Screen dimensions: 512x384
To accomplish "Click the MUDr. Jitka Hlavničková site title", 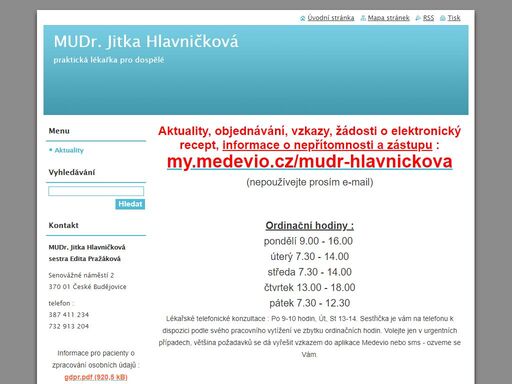I will 146,42.
